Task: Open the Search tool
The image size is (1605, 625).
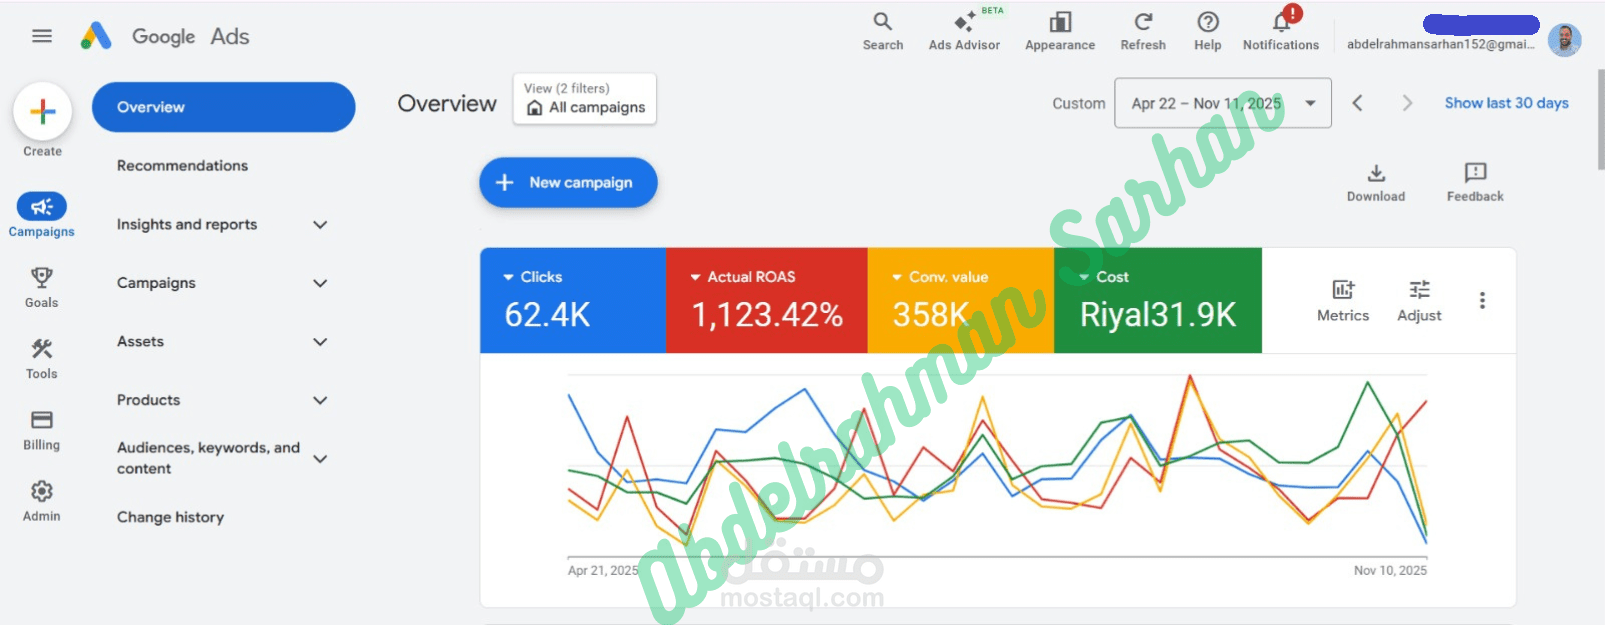Action: pos(883,31)
